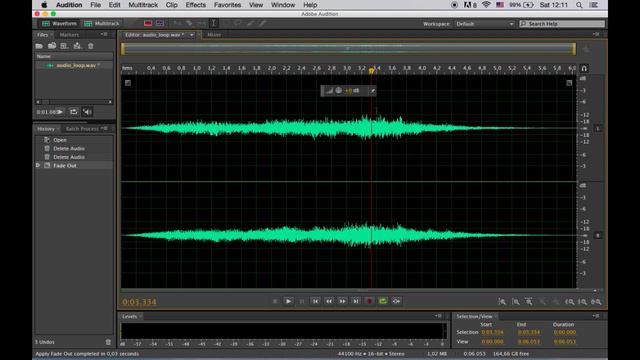This screenshot has width=640, height=360.
Task: Click the Insert into Multitrack icon
Action: click(x=77, y=46)
